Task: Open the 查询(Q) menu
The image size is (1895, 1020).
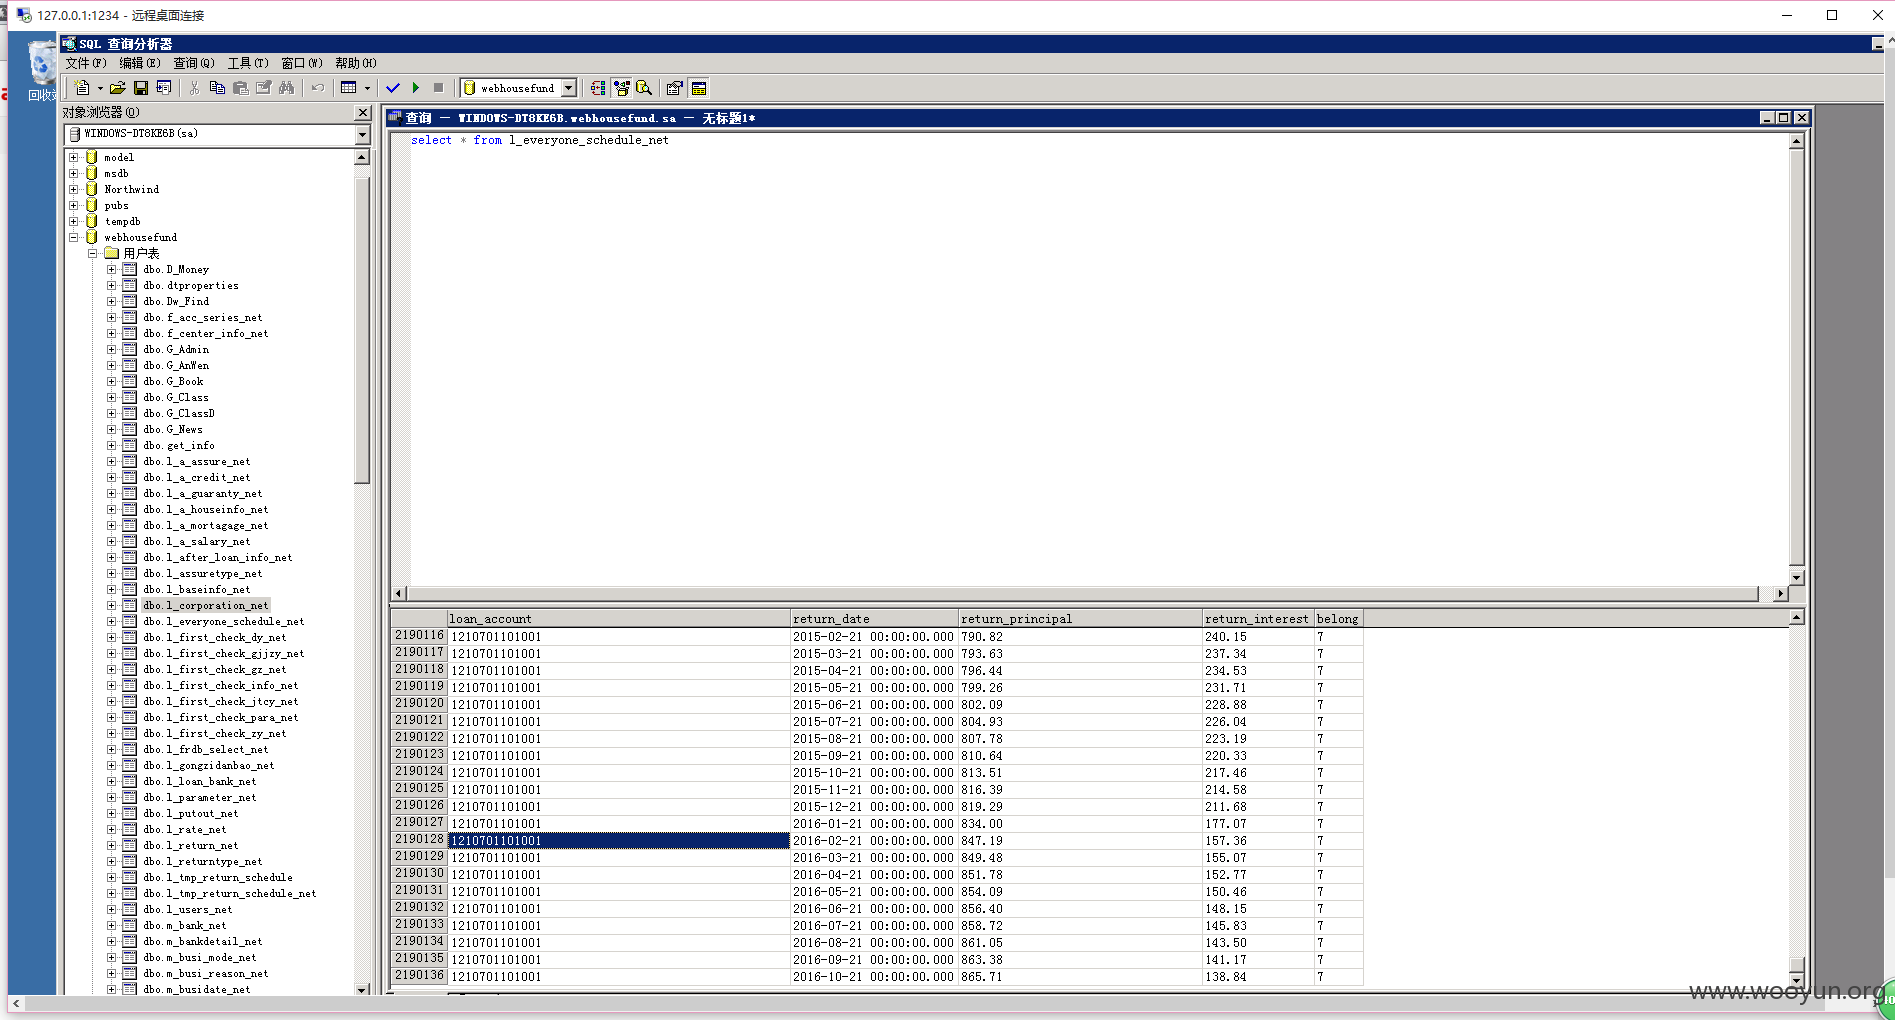Action: (x=194, y=63)
